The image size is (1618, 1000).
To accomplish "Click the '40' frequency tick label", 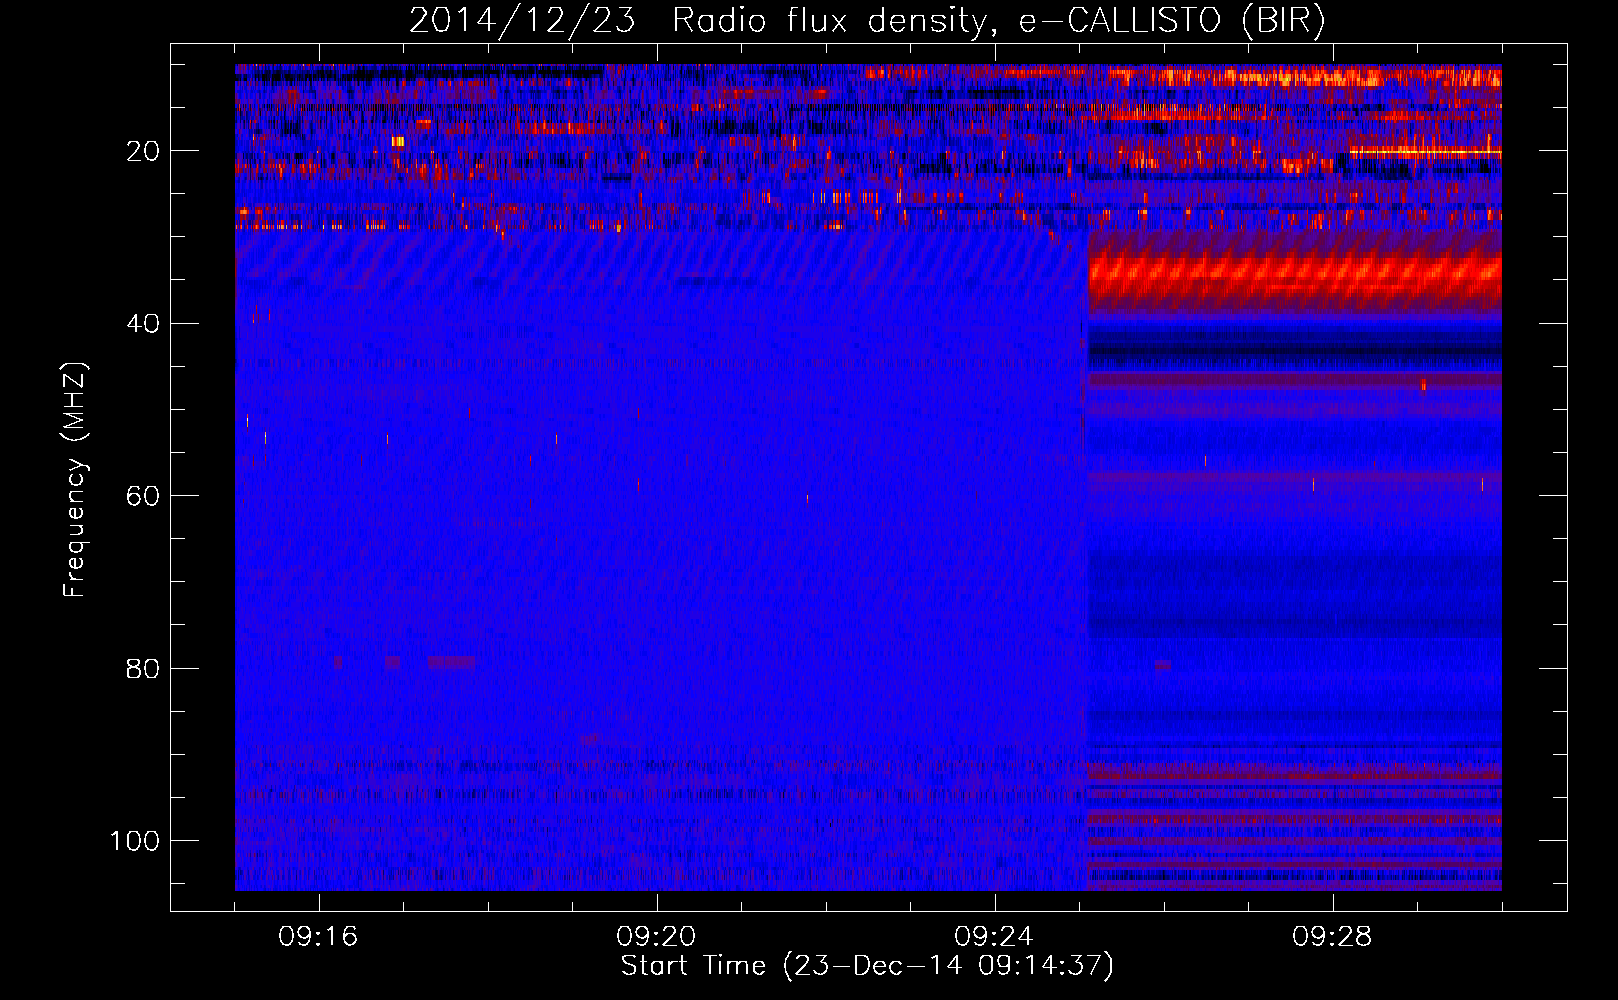I will pyautogui.click(x=144, y=324).
